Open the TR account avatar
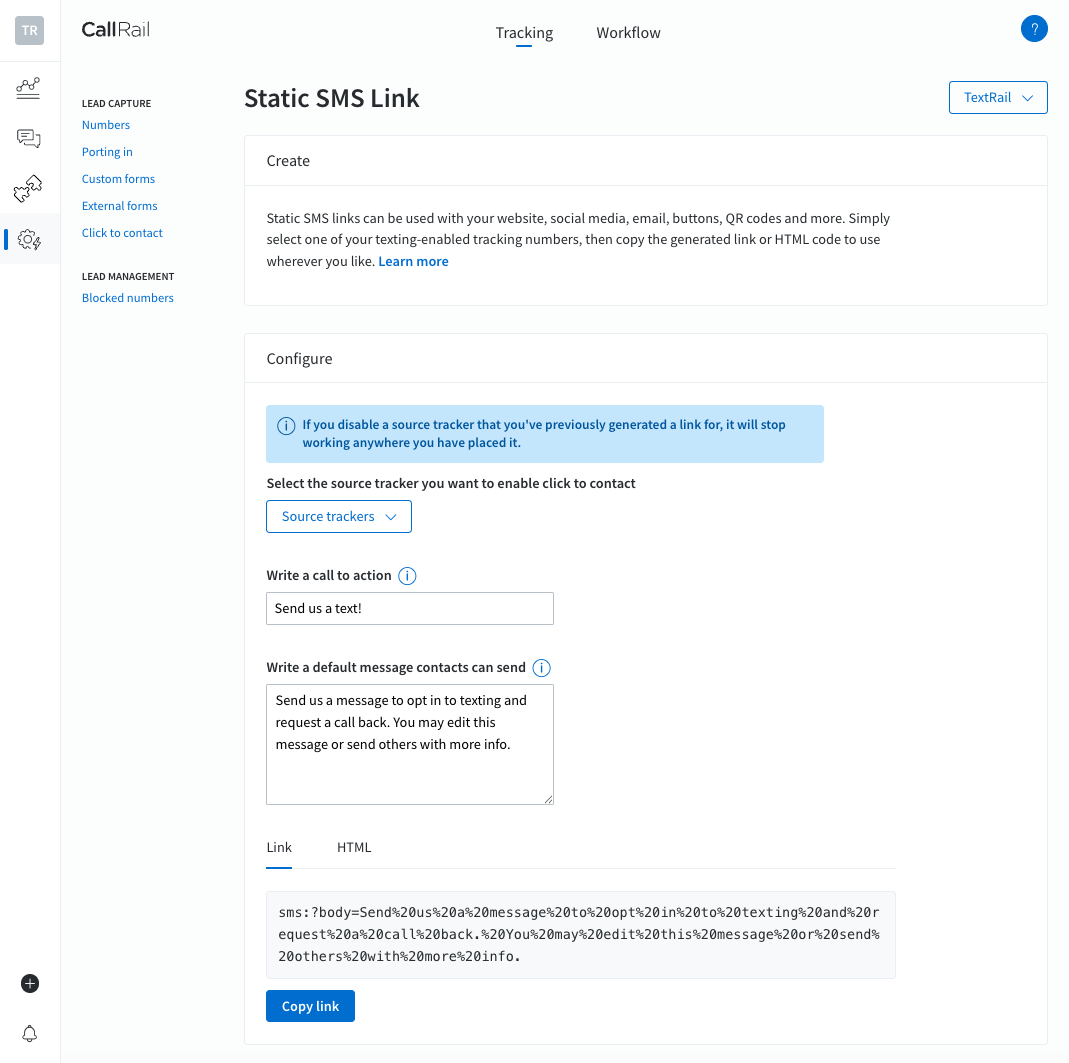Image resolution: width=1069 pixels, height=1063 pixels. [x=29, y=31]
